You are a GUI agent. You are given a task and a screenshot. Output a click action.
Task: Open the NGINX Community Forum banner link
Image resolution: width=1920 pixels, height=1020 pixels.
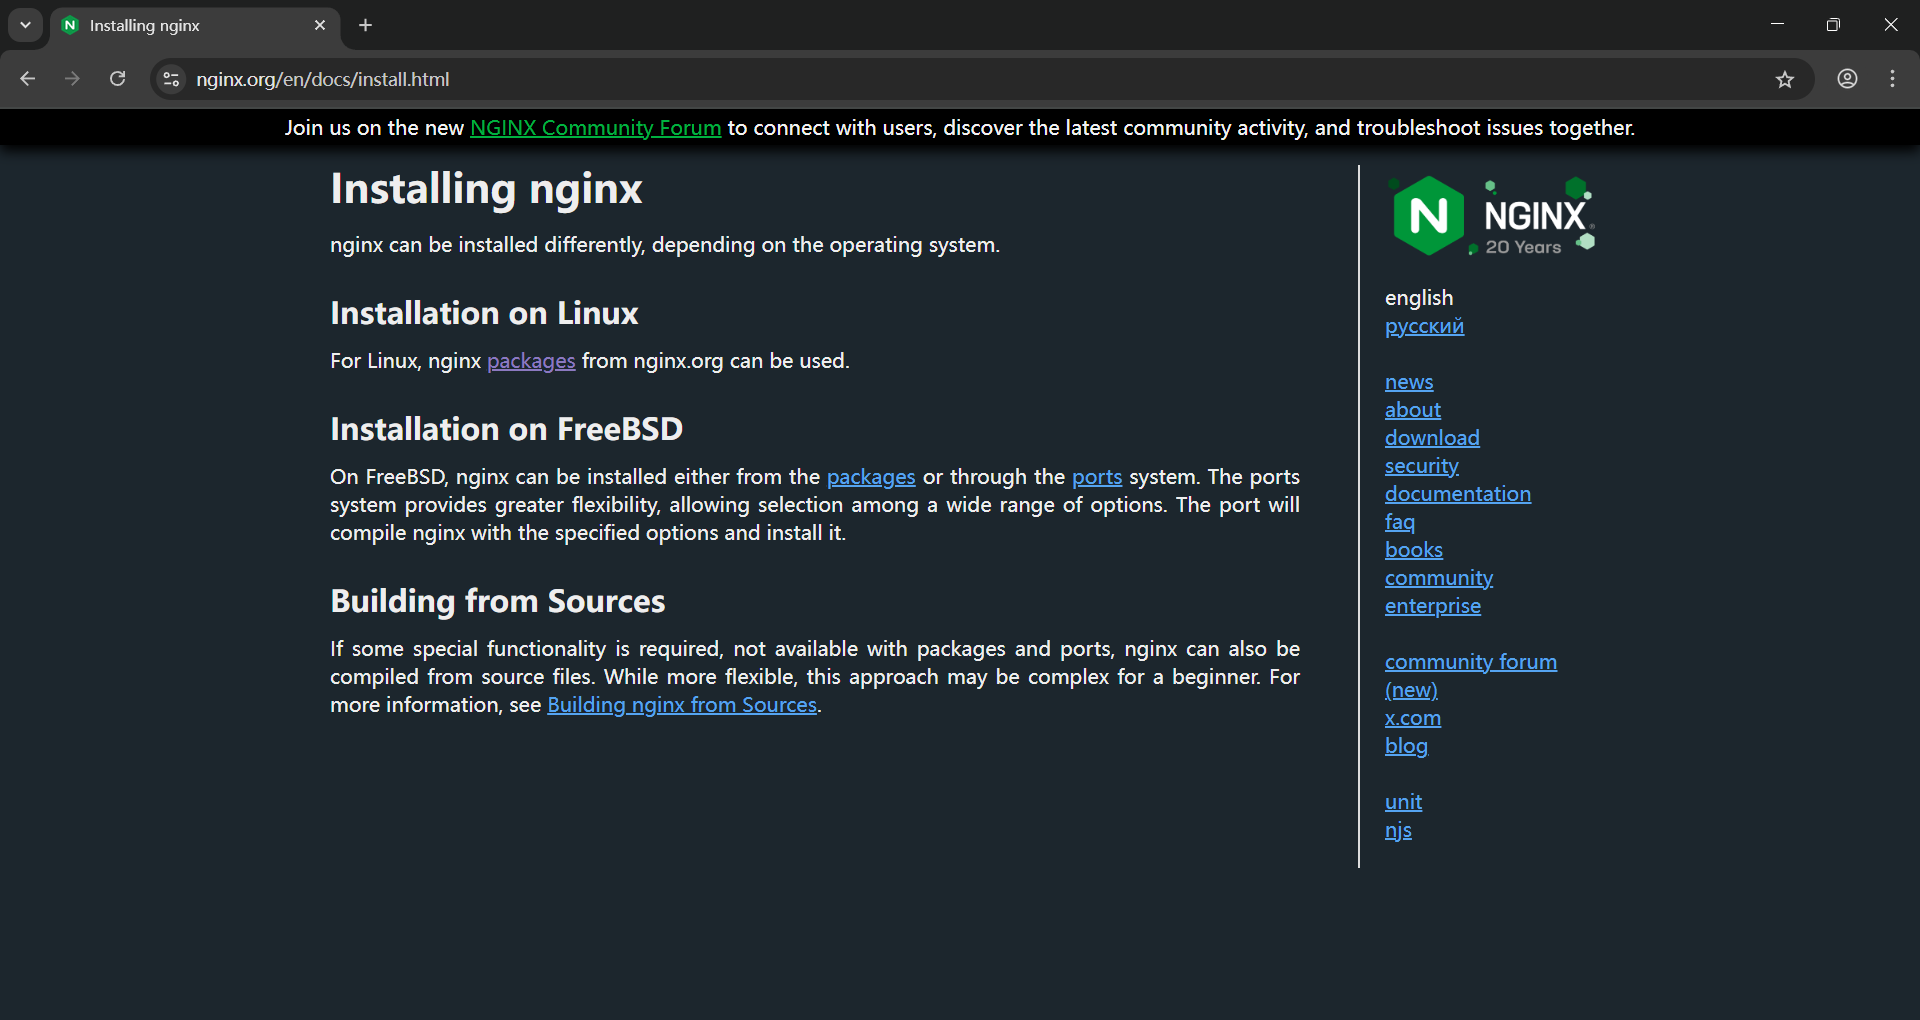pyautogui.click(x=595, y=128)
